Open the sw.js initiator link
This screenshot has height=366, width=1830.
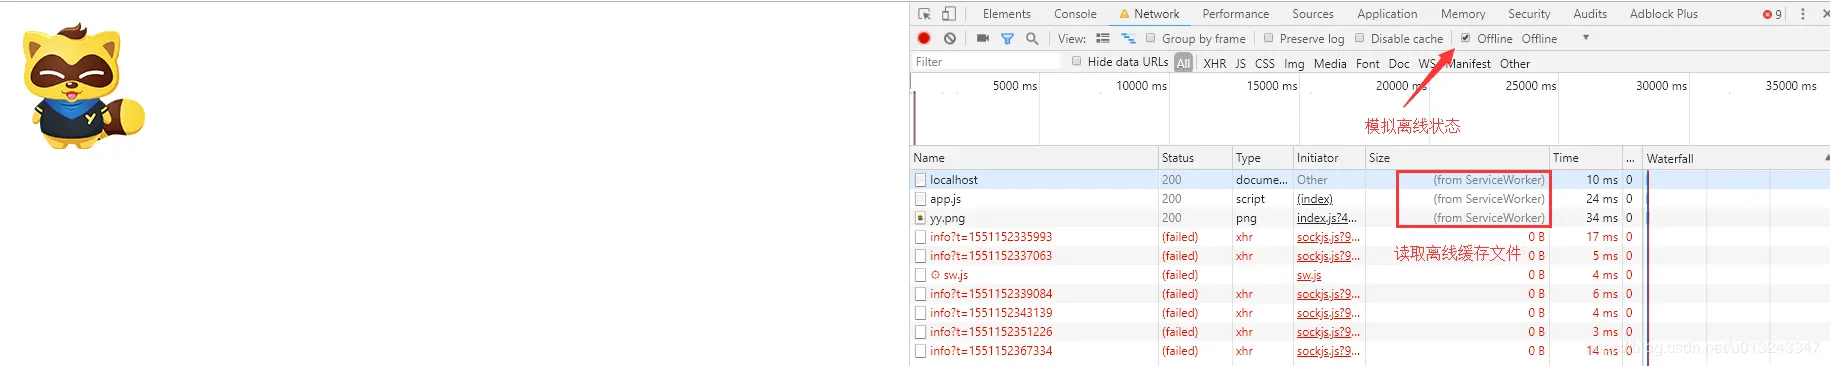point(1309,275)
